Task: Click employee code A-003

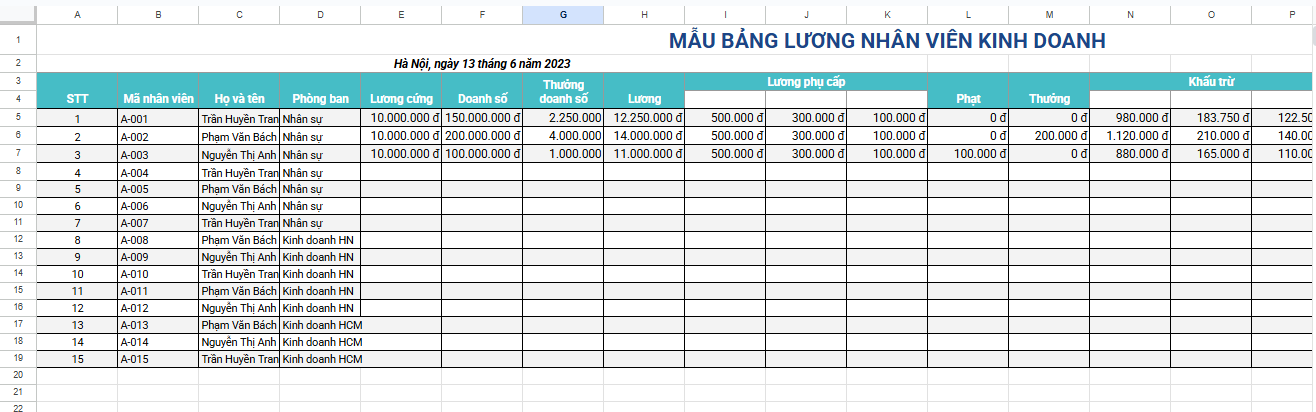Action: coord(158,154)
